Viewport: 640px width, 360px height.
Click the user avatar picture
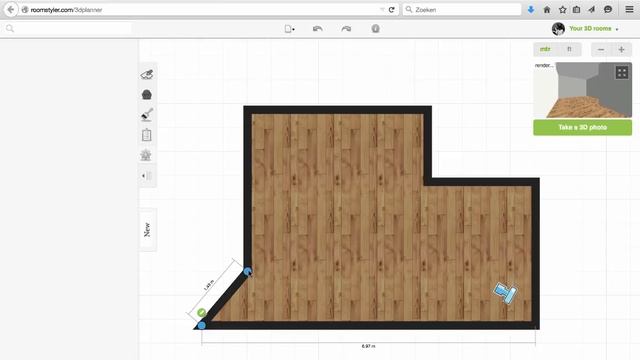tap(558, 29)
